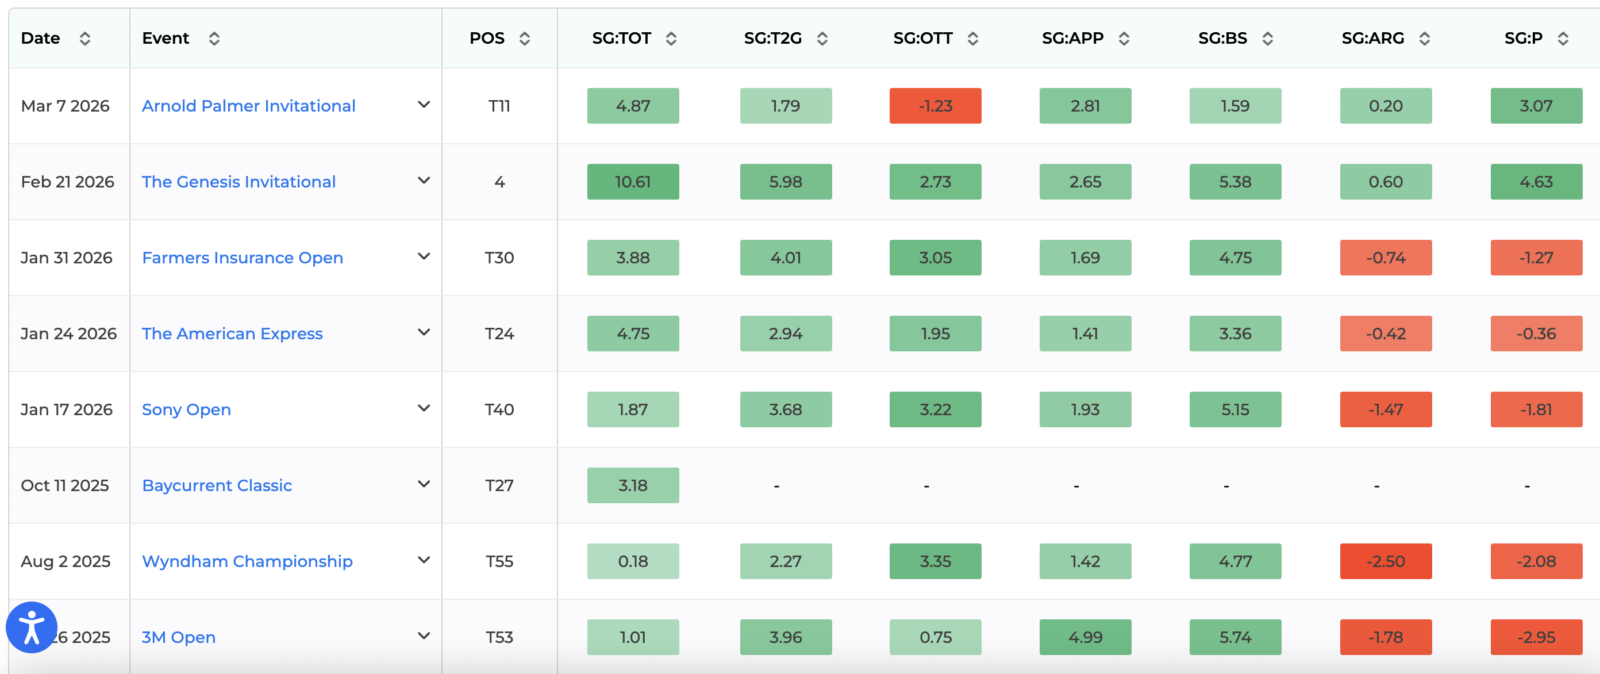Viewport: 1600px width, 674px height.
Task: Sort by SG:P column arrows
Action: pos(1563,39)
